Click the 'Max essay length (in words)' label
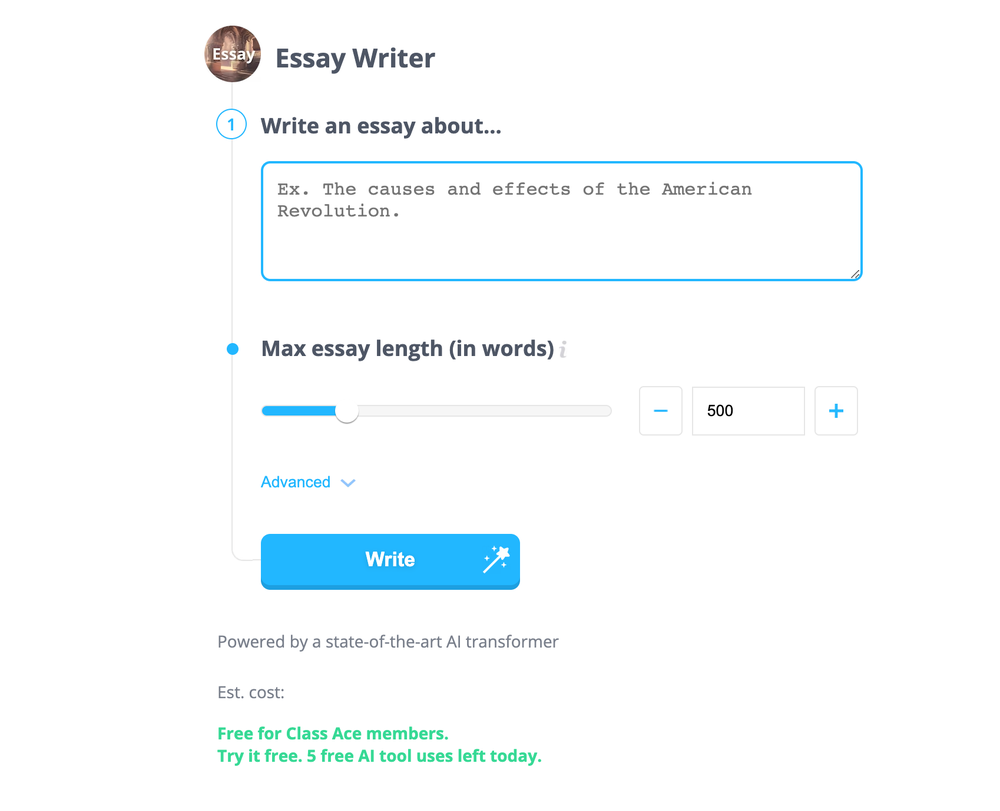Image resolution: width=1000 pixels, height=811 pixels. pos(407,349)
